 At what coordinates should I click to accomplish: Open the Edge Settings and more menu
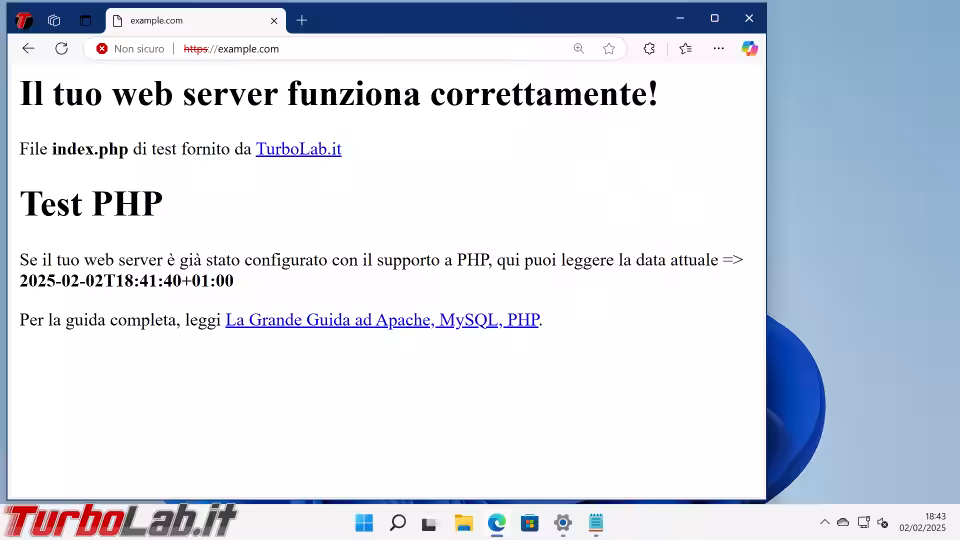click(x=718, y=48)
